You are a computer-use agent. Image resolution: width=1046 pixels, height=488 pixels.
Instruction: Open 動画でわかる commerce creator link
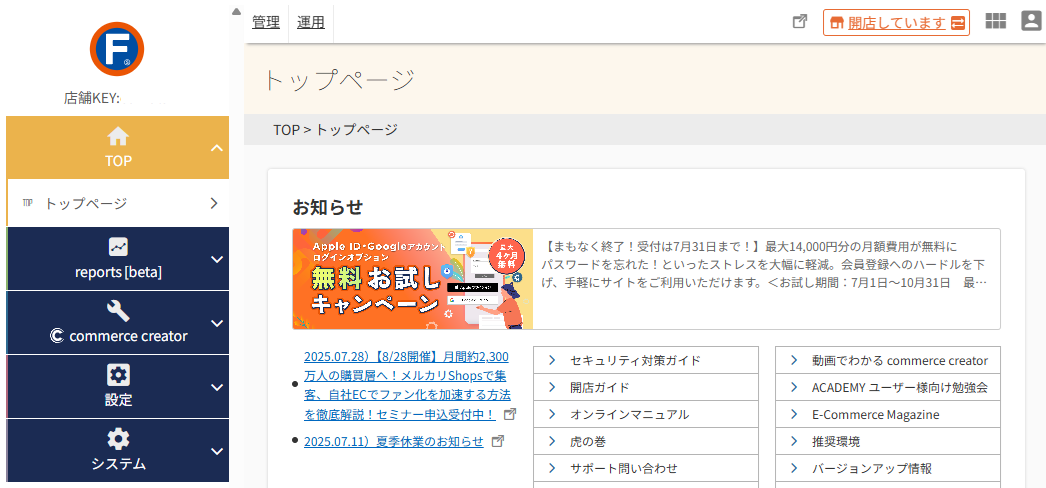(x=899, y=361)
